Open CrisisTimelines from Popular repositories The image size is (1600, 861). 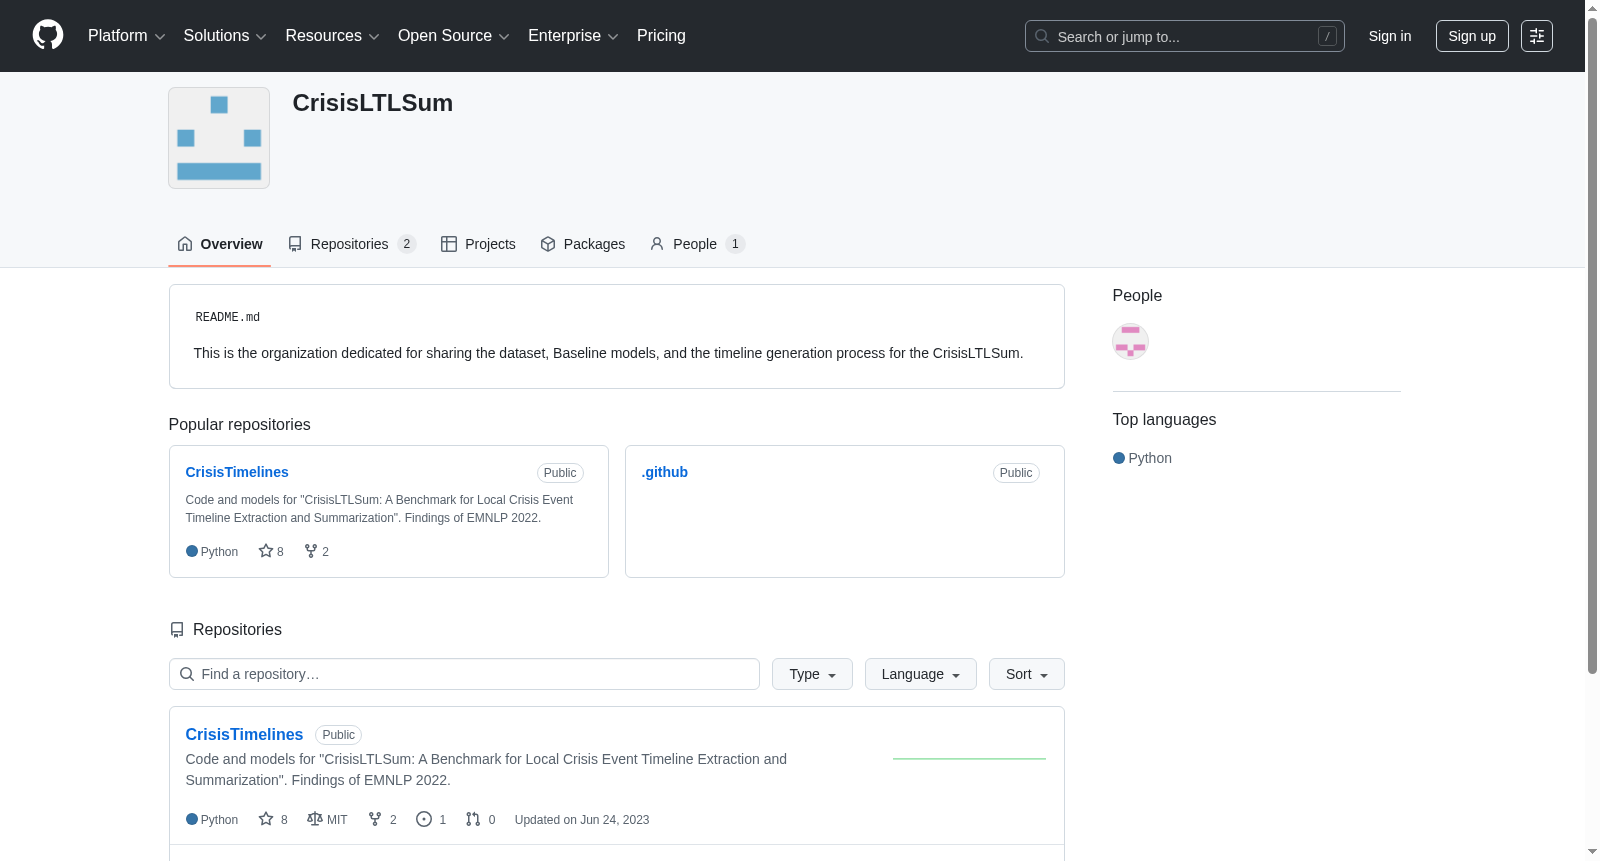point(237,472)
